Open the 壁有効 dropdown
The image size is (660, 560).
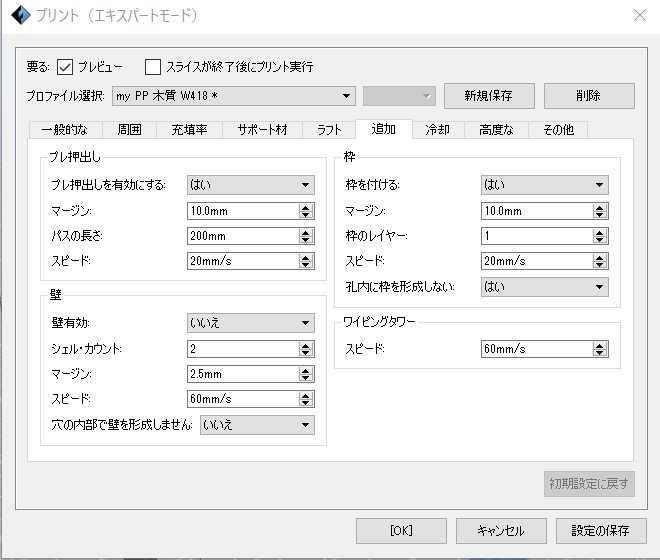point(251,323)
